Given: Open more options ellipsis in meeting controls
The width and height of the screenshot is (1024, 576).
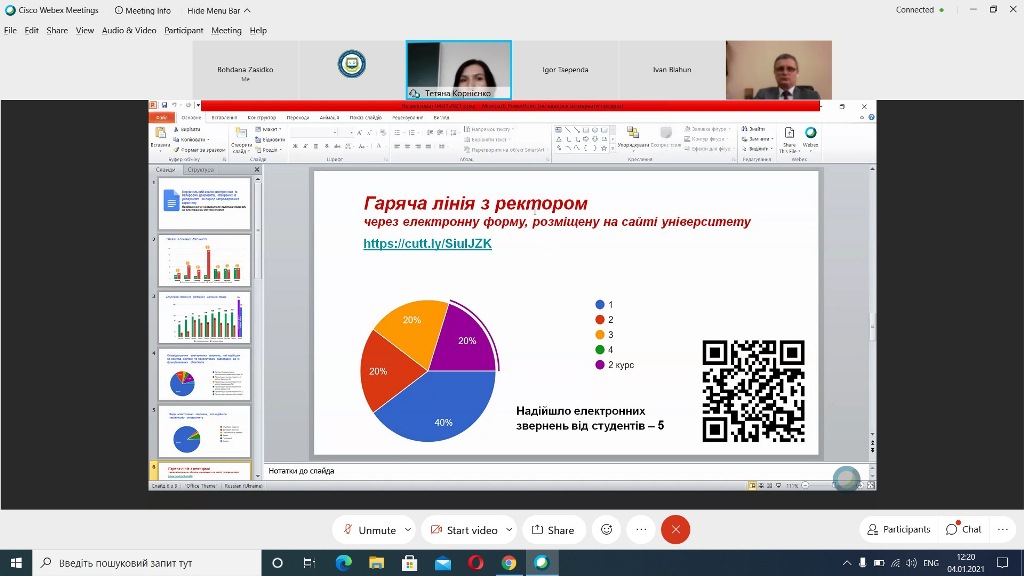Looking at the screenshot, I should point(641,530).
